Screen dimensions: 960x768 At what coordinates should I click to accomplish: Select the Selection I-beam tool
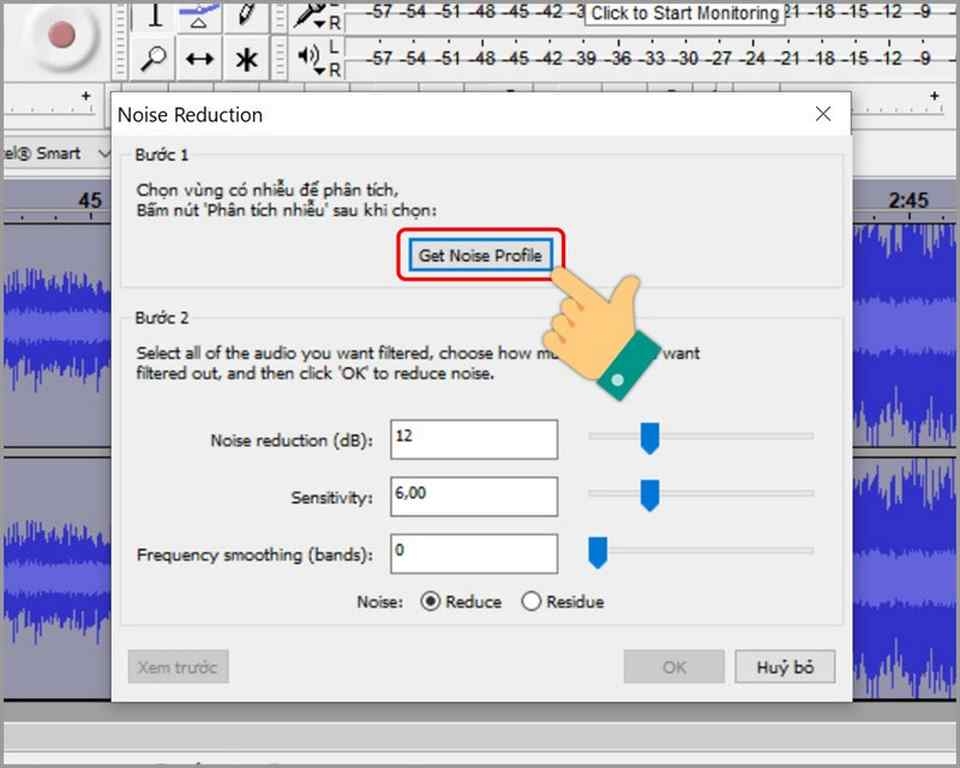153,15
